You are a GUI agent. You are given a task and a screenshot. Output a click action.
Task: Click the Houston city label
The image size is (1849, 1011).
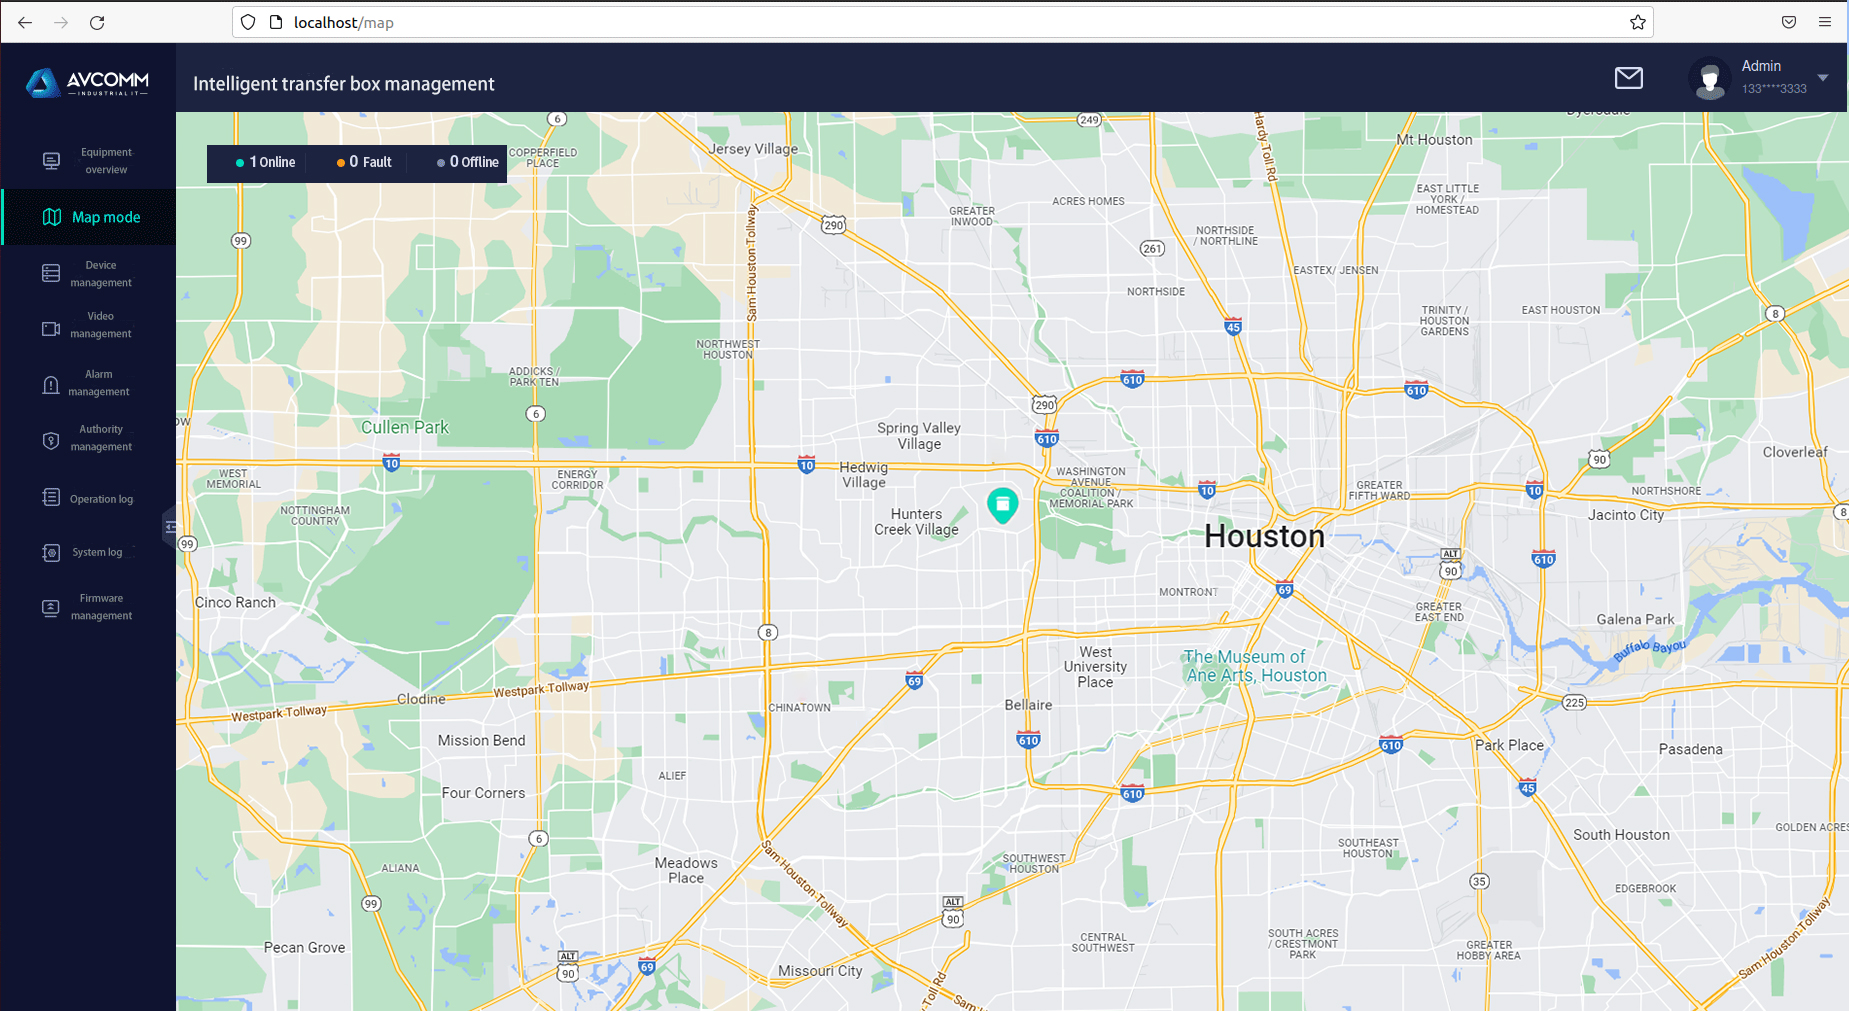pyautogui.click(x=1264, y=536)
